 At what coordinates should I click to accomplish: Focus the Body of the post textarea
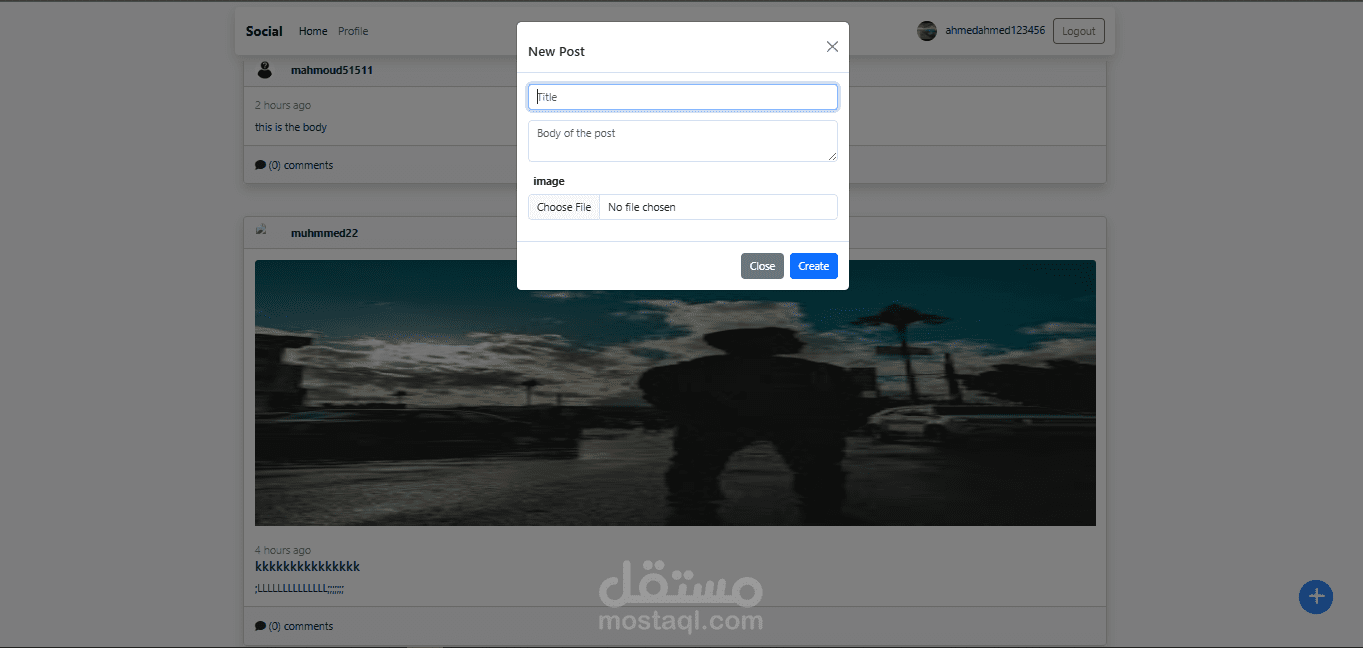683,141
